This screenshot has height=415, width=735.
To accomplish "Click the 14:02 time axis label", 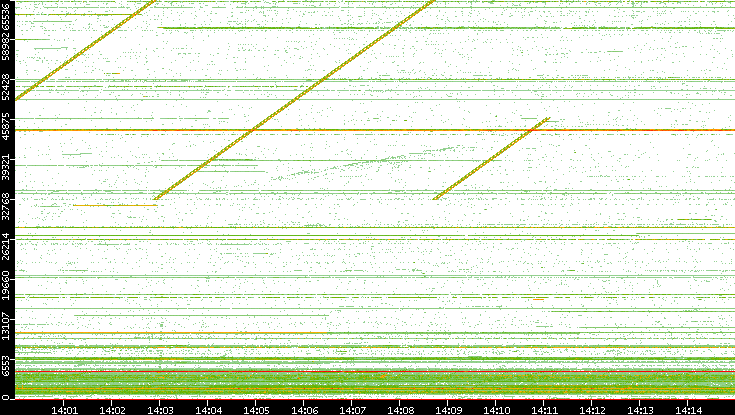I will click(x=112, y=410).
